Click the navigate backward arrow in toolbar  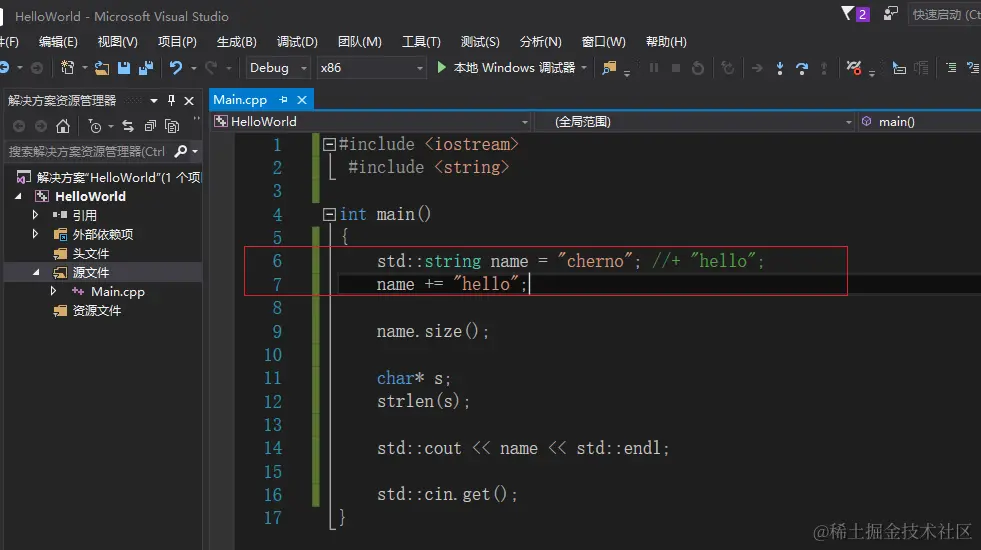[5, 68]
